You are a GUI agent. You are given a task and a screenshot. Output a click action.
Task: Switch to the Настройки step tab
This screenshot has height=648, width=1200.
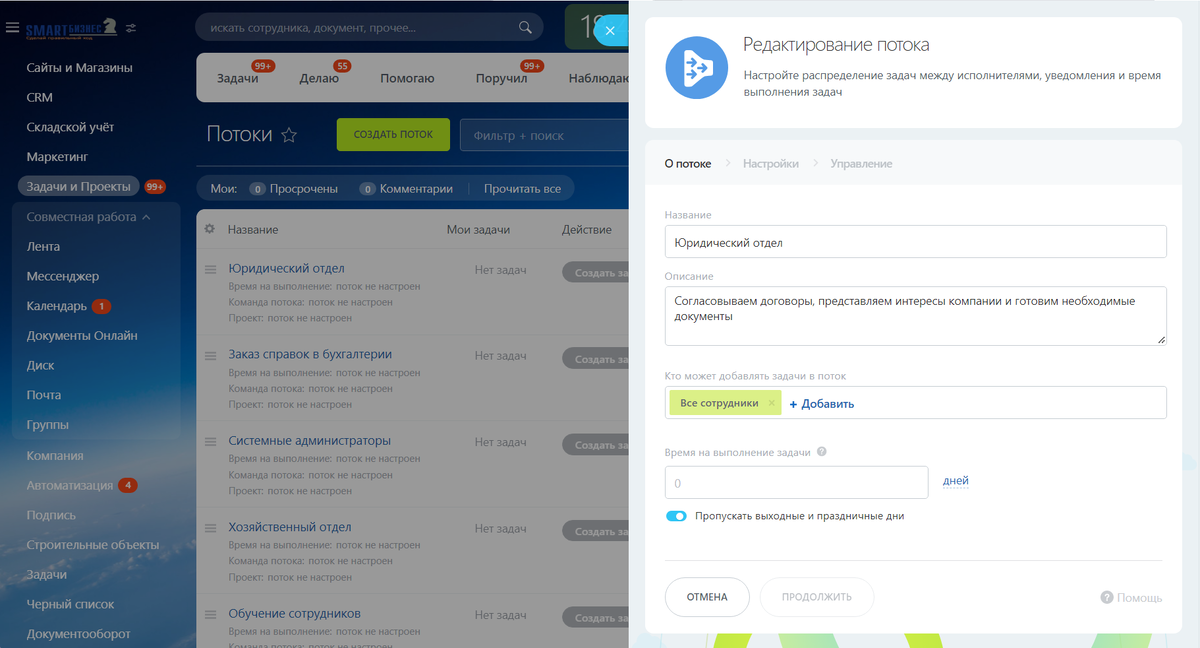click(770, 163)
